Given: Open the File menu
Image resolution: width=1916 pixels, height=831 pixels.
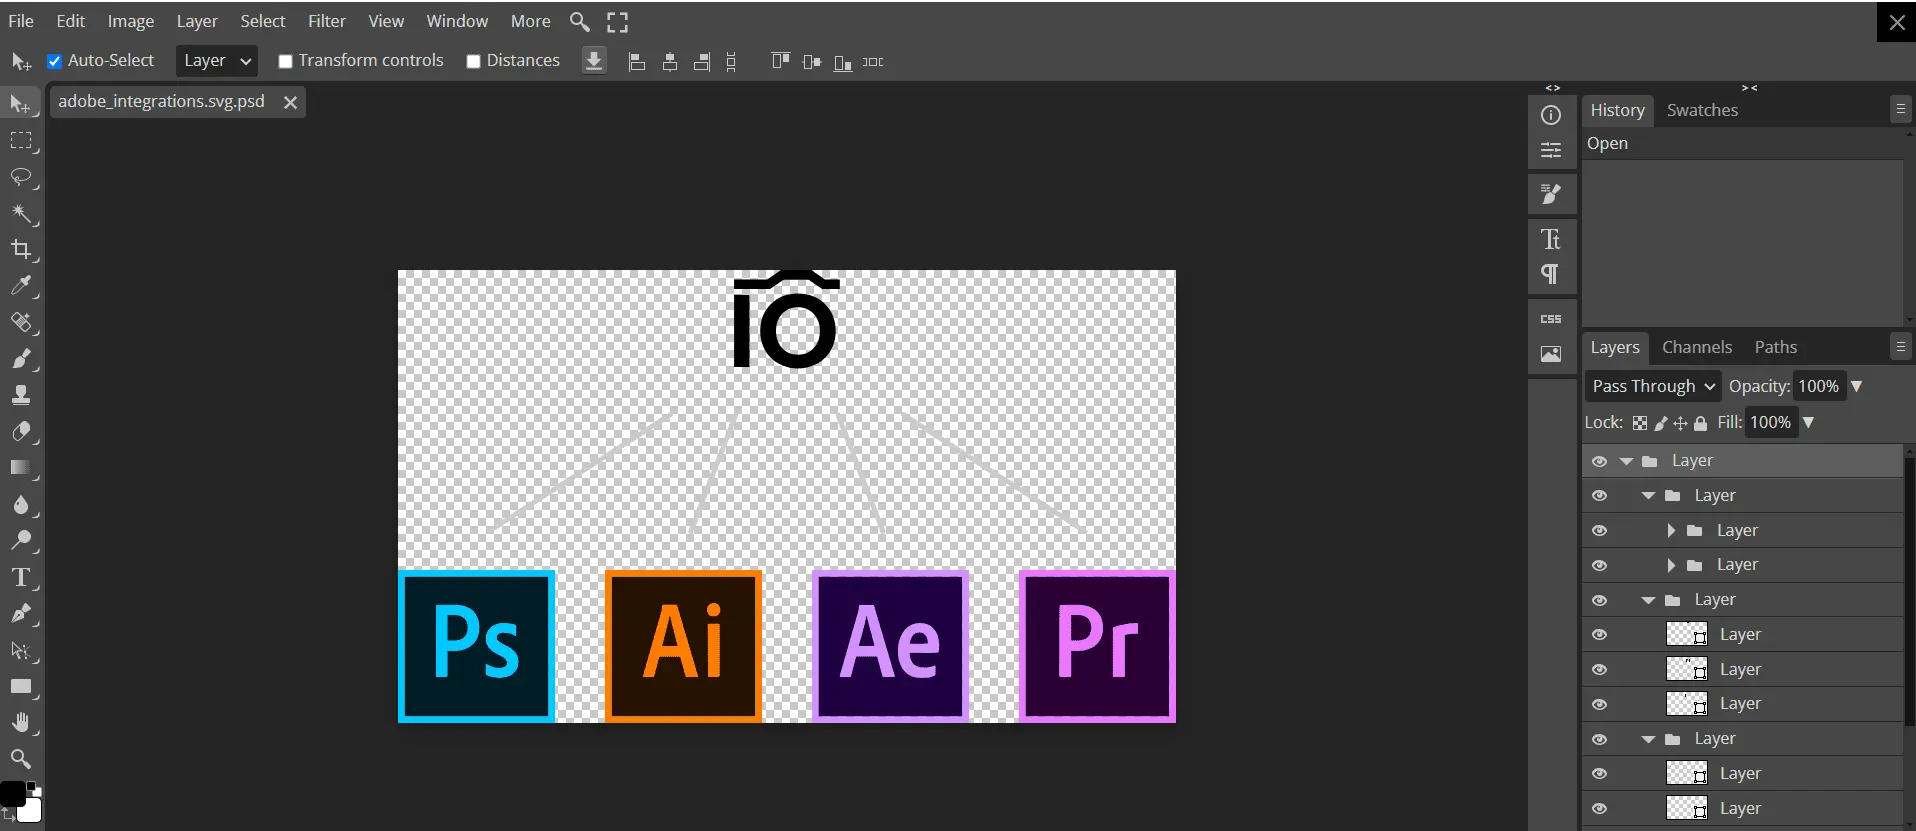Looking at the screenshot, I should [21, 21].
